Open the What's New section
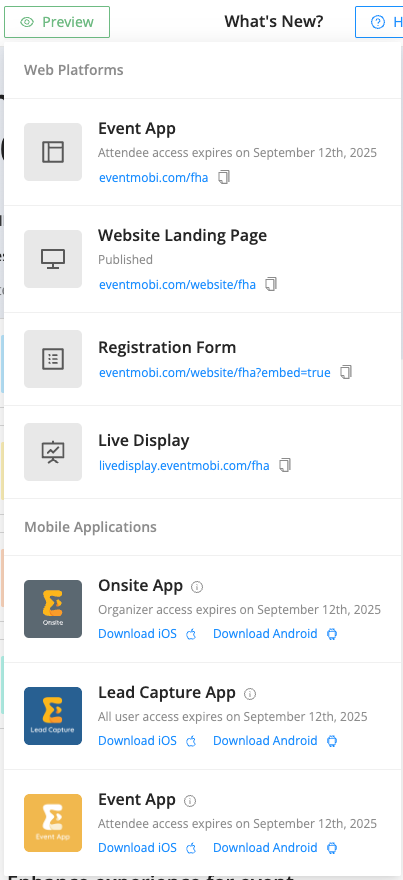This screenshot has height=880, width=403. pos(274,22)
